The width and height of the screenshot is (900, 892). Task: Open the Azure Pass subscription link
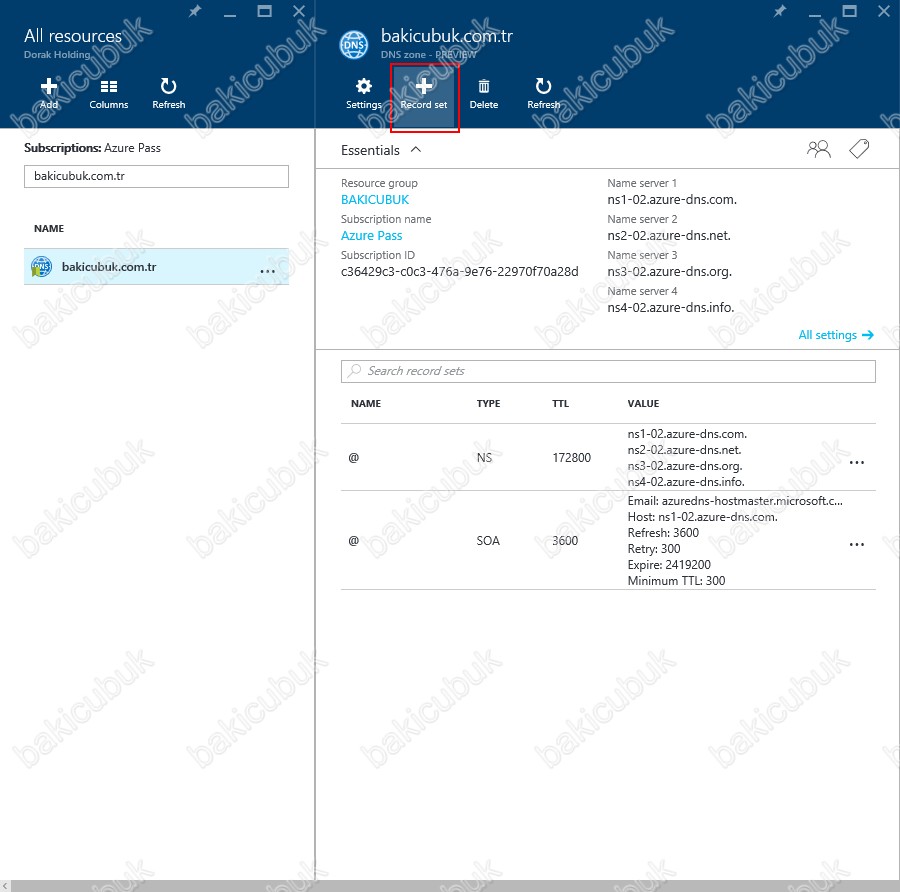[371, 235]
